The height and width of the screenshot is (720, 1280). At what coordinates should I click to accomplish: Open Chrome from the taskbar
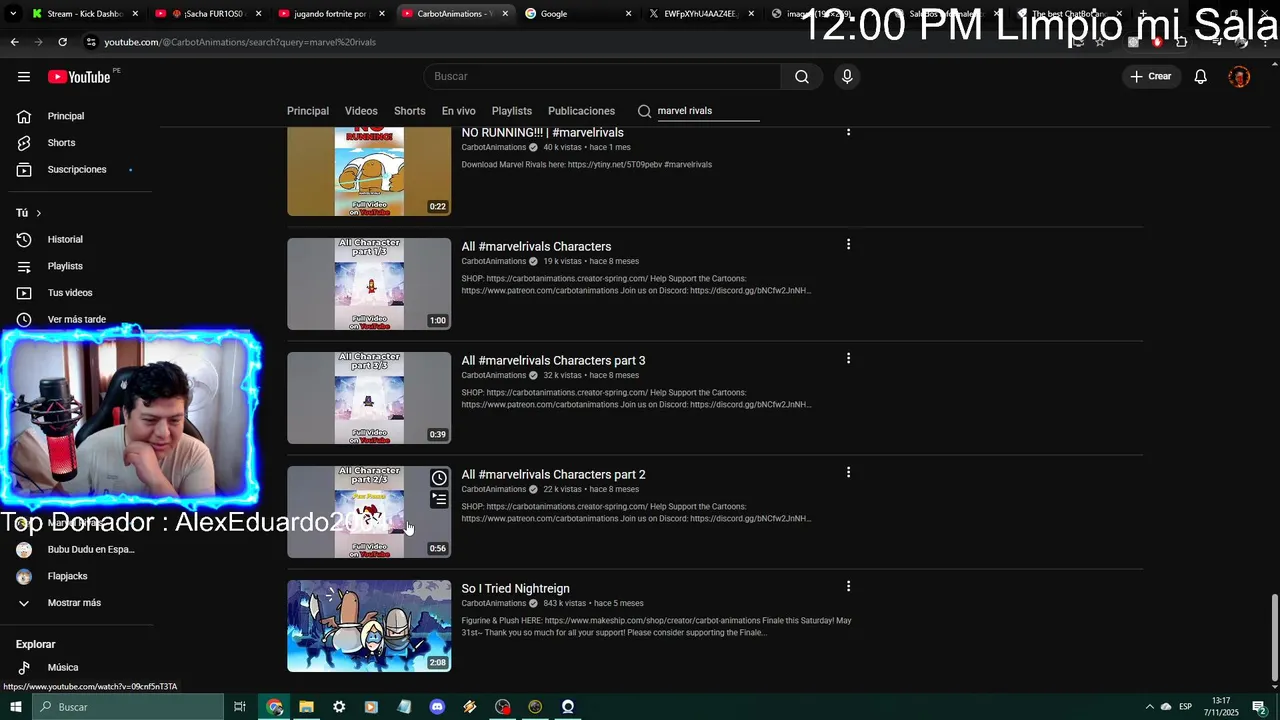(274, 707)
